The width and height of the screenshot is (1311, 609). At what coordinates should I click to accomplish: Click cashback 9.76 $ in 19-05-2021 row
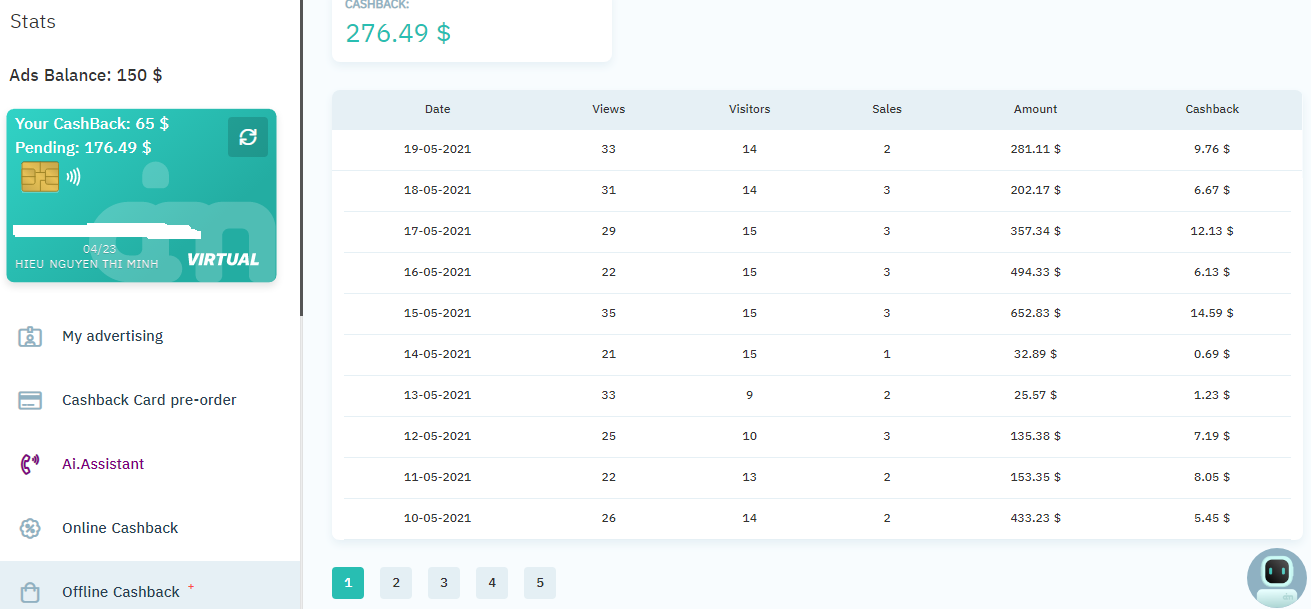coord(1212,149)
